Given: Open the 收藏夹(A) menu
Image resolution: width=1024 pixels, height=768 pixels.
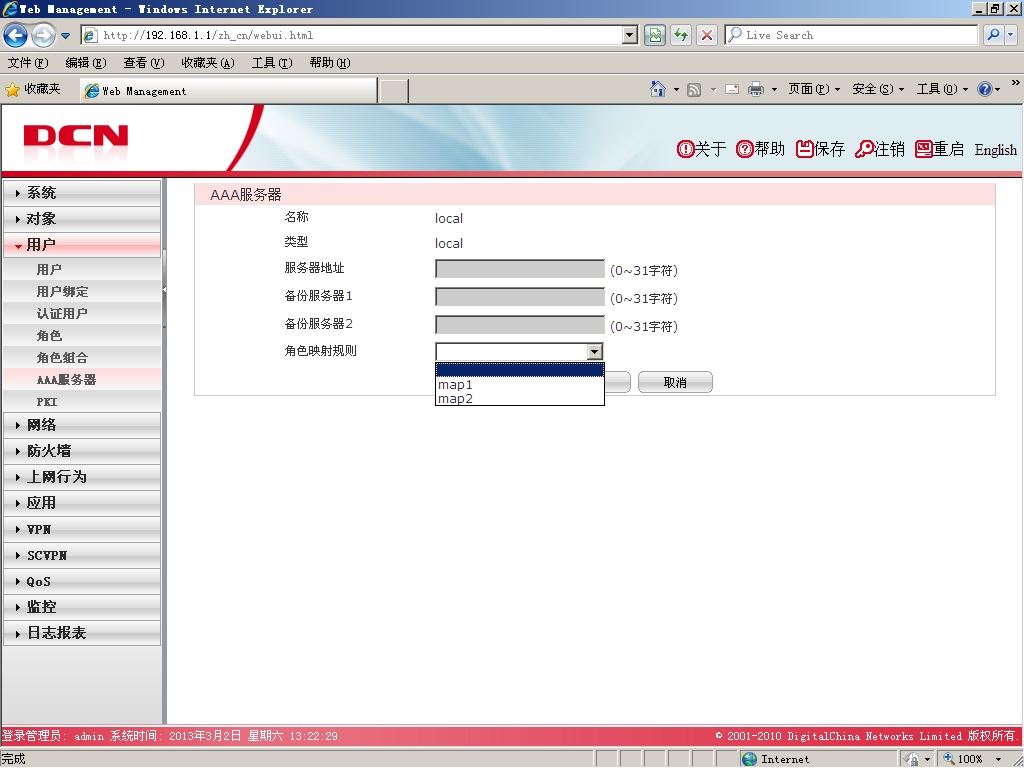Looking at the screenshot, I should coord(208,63).
